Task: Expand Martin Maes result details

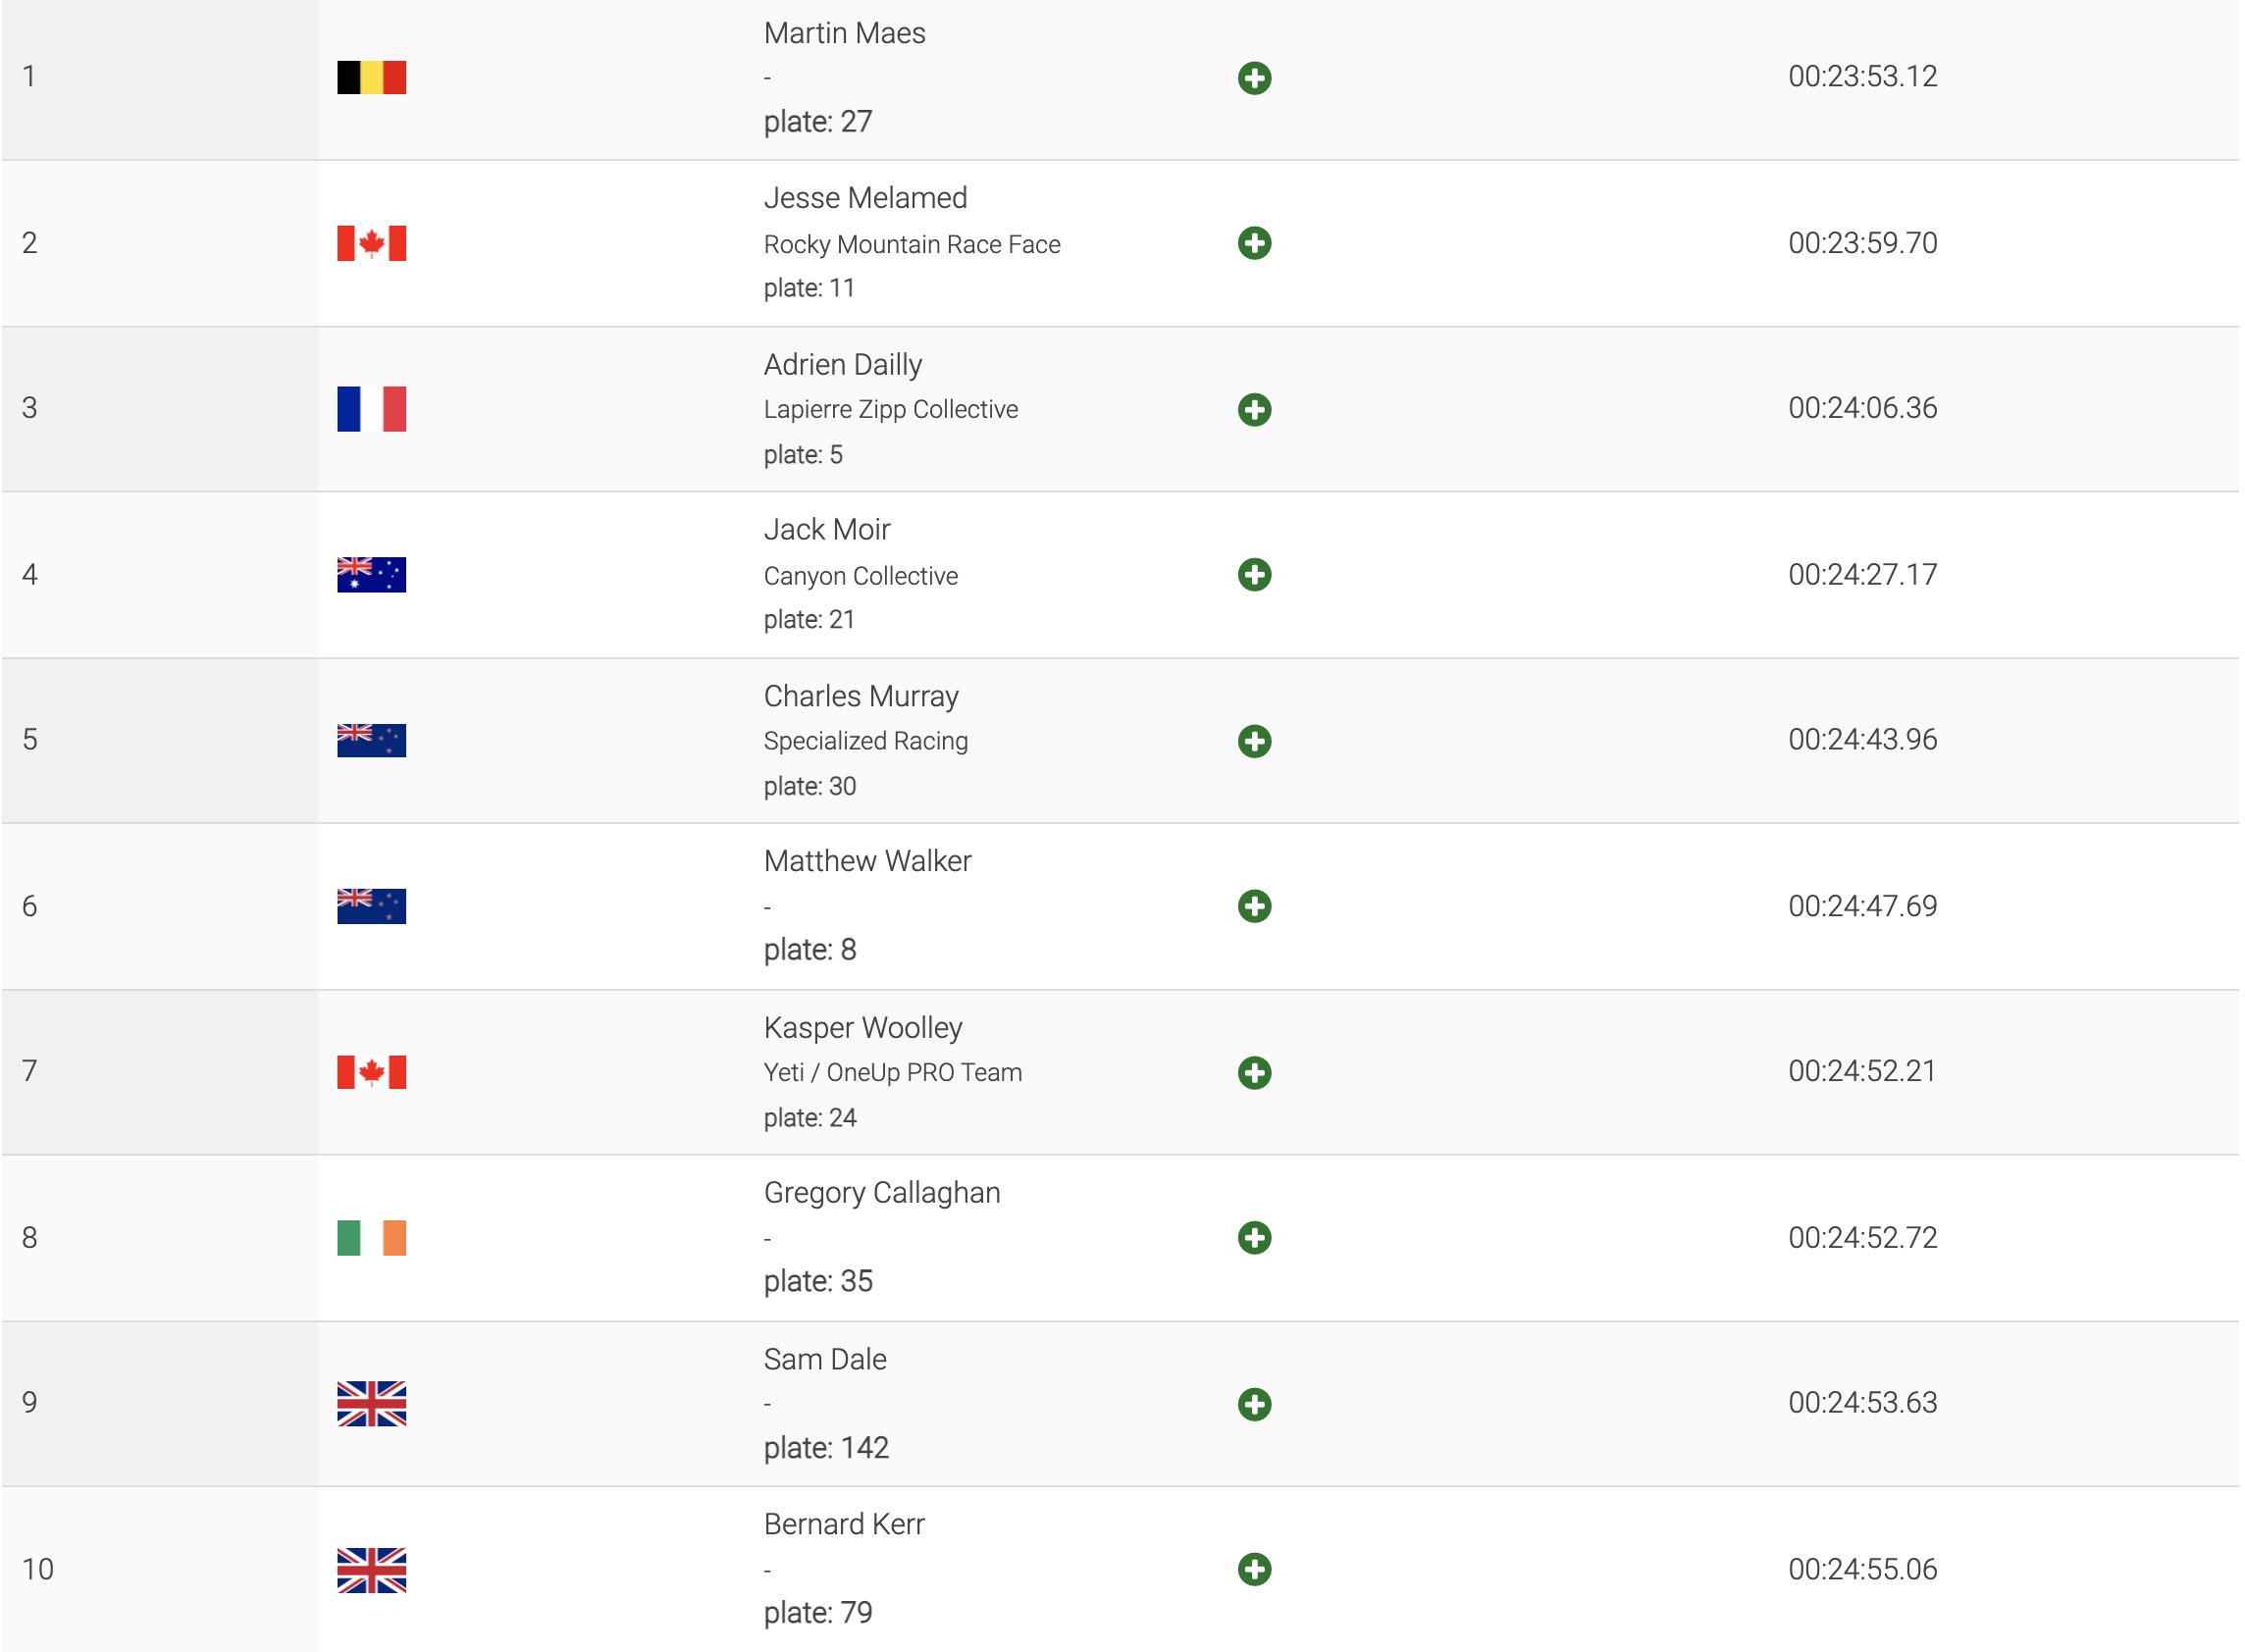Action: [x=1254, y=78]
